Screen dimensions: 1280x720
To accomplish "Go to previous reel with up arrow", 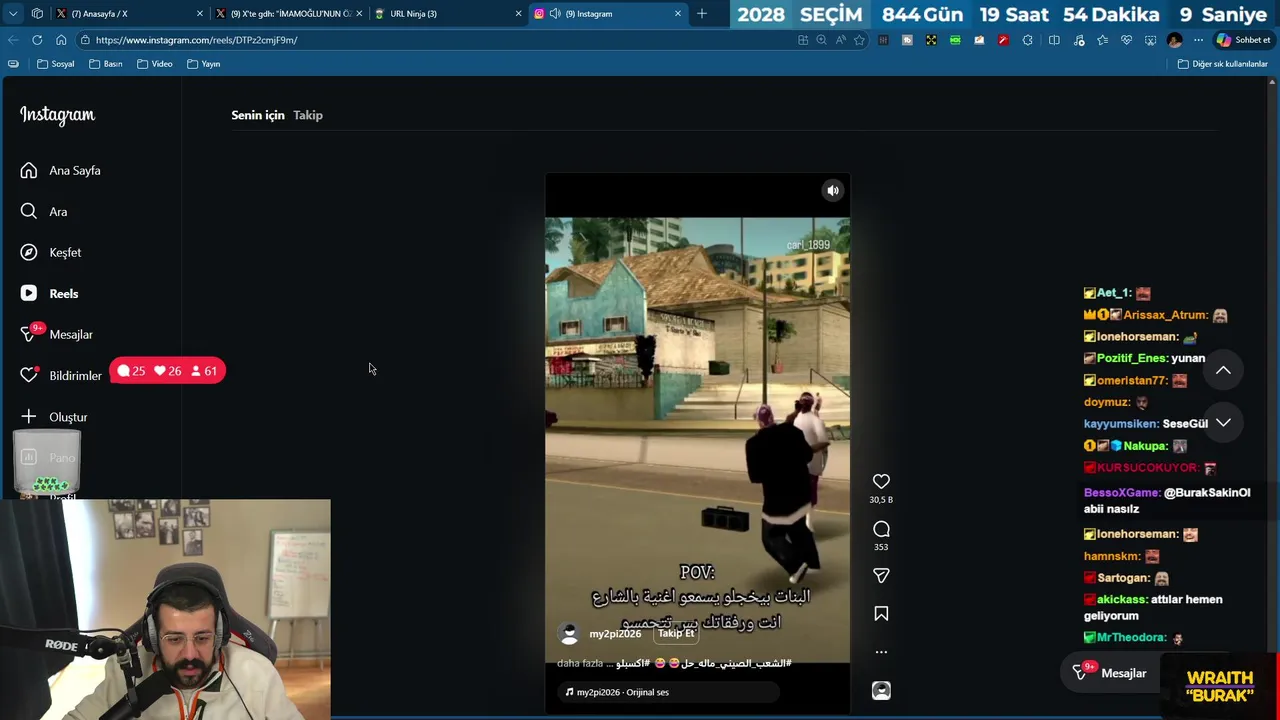I will tap(1223, 370).
